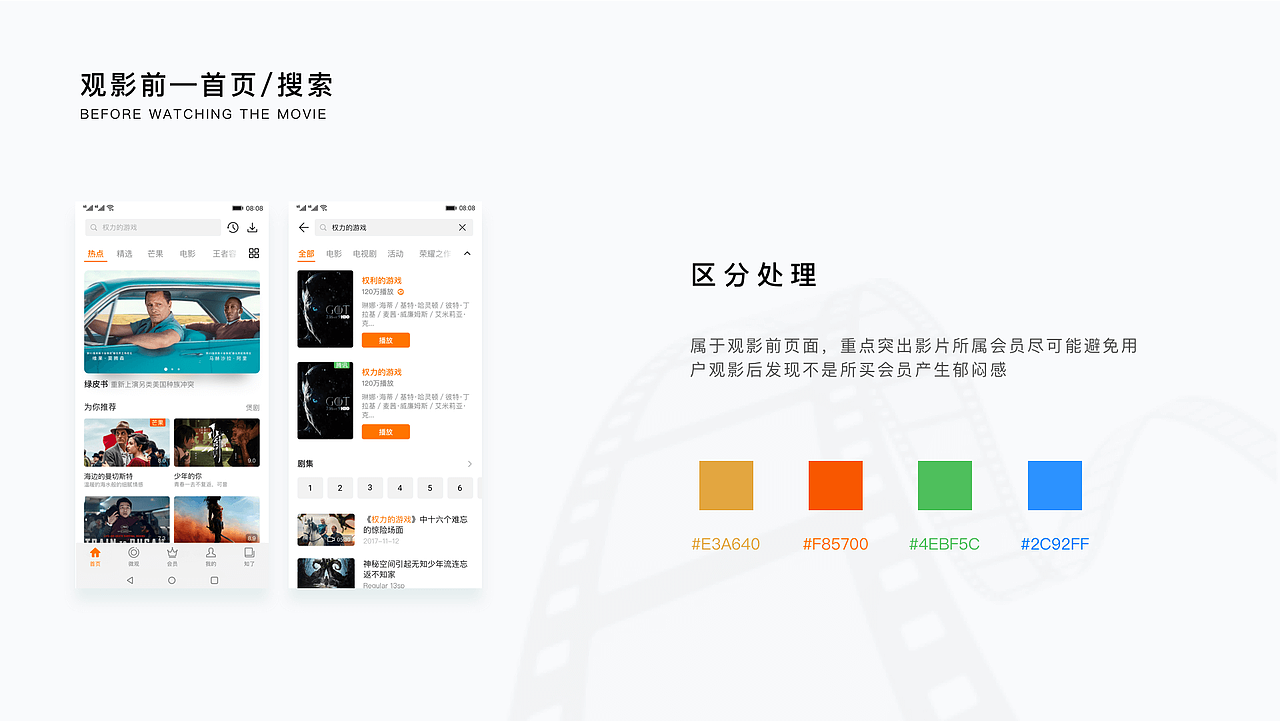This screenshot has height=721, width=1280.
Task: Tap the 绿皮书 banner carousel image
Action: (x=171, y=319)
